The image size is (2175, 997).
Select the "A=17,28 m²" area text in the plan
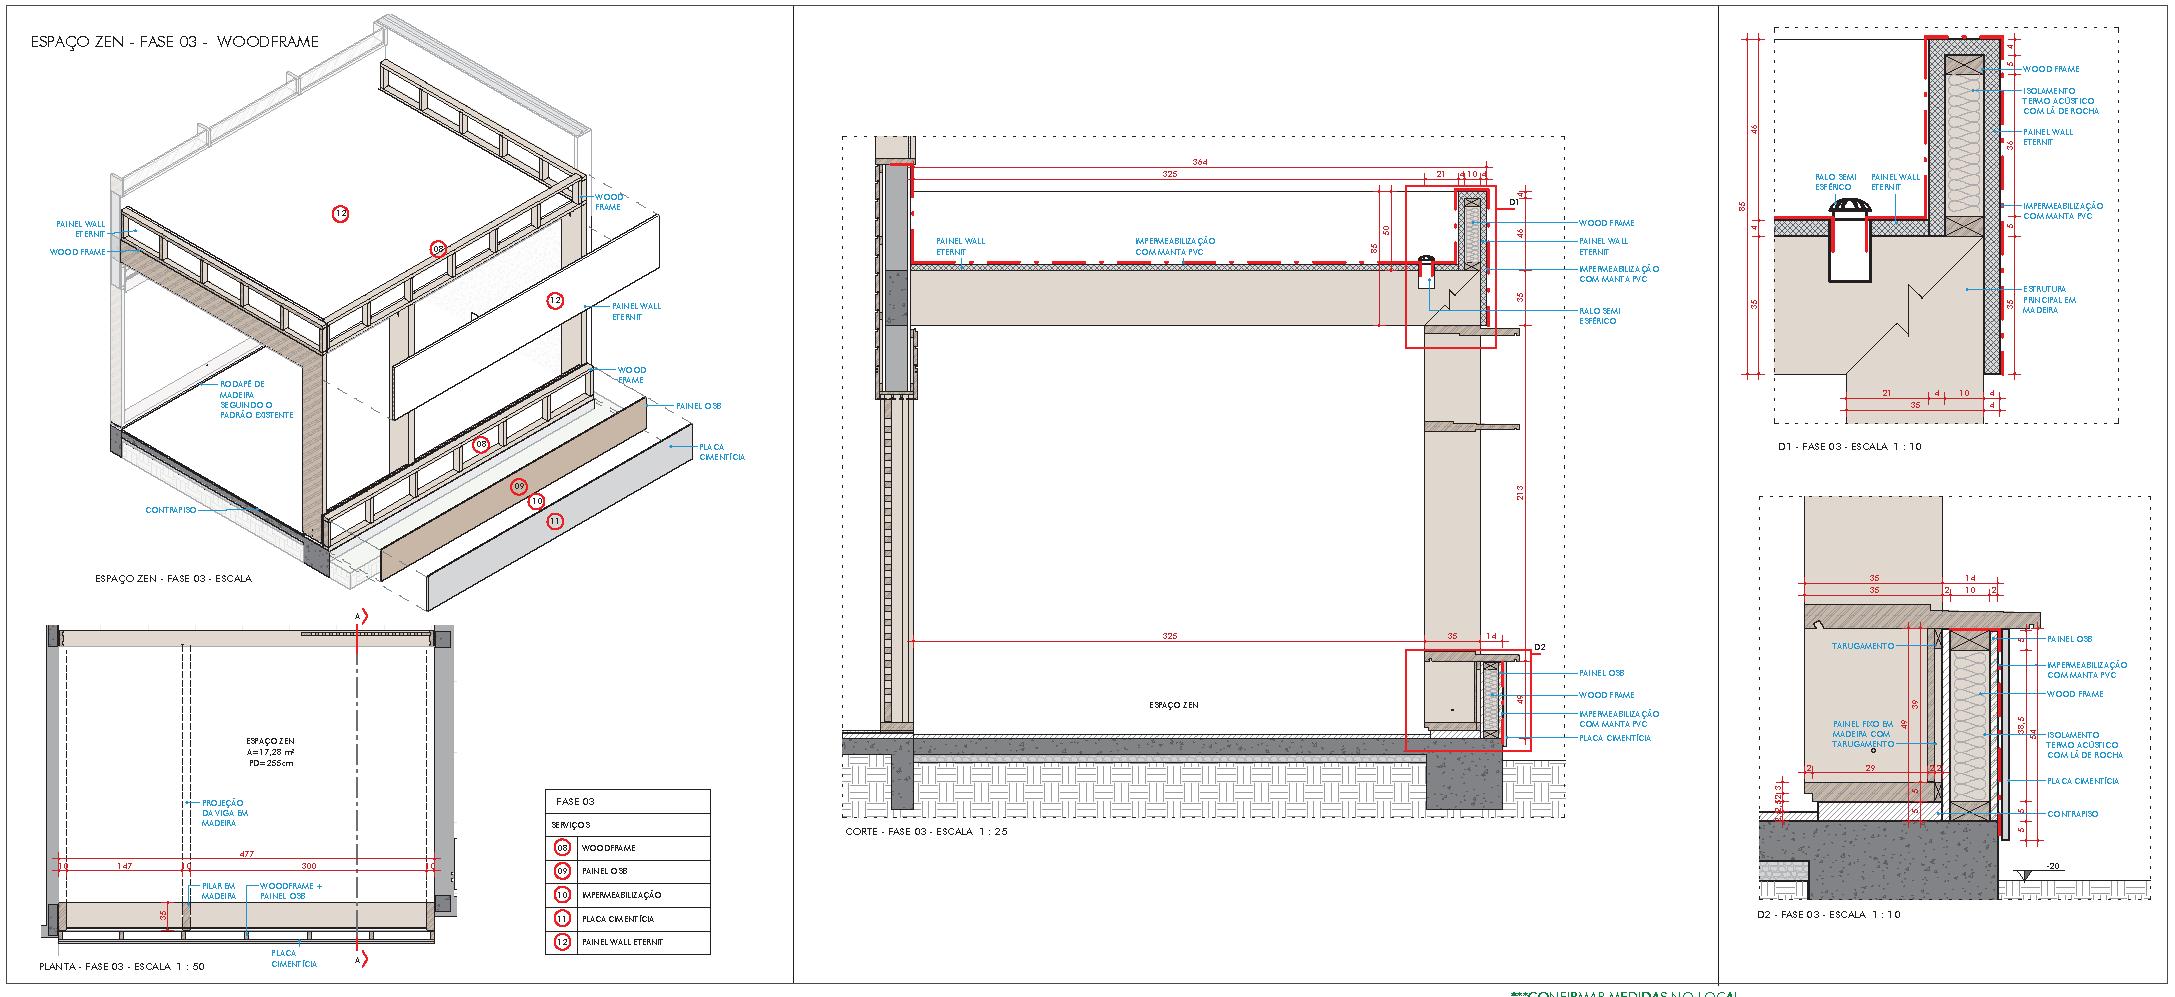tap(270, 752)
